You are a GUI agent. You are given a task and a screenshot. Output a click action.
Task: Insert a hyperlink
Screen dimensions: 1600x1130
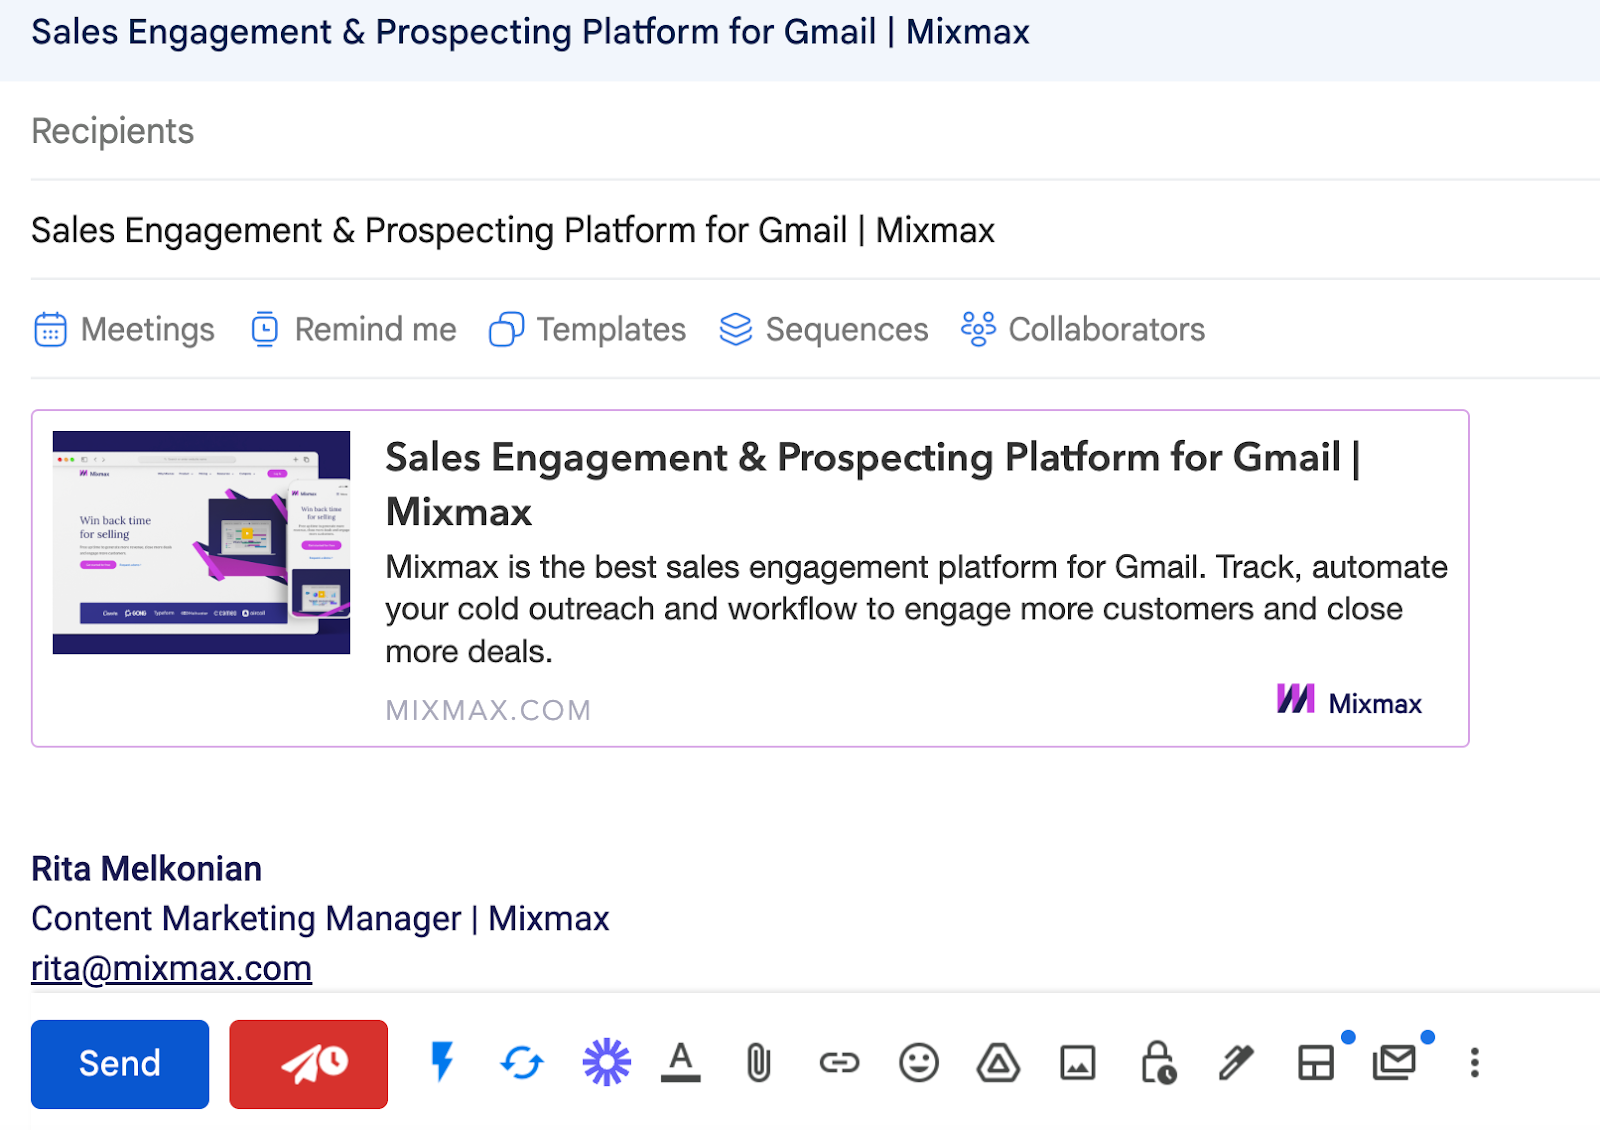tap(840, 1064)
